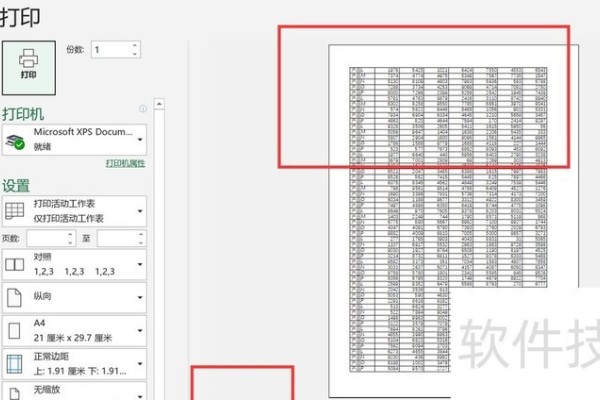Click the A4 paper sheet icon

coord(14,331)
